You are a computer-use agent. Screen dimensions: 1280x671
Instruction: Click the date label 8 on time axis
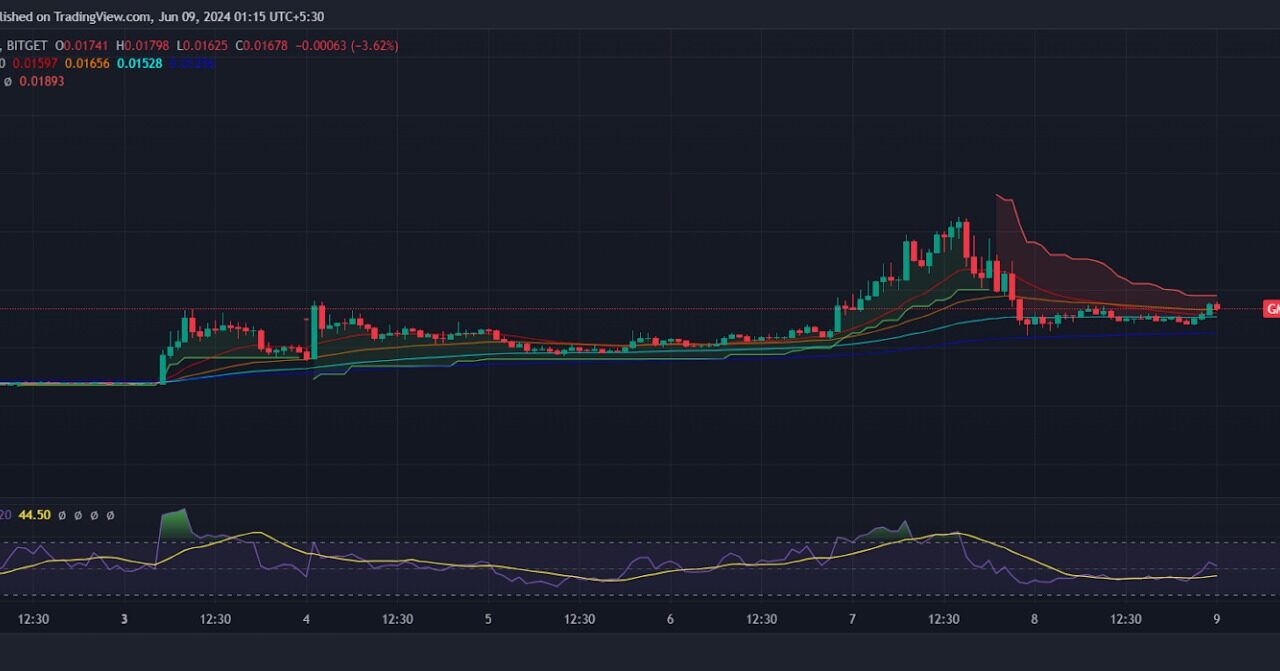pos(1034,619)
